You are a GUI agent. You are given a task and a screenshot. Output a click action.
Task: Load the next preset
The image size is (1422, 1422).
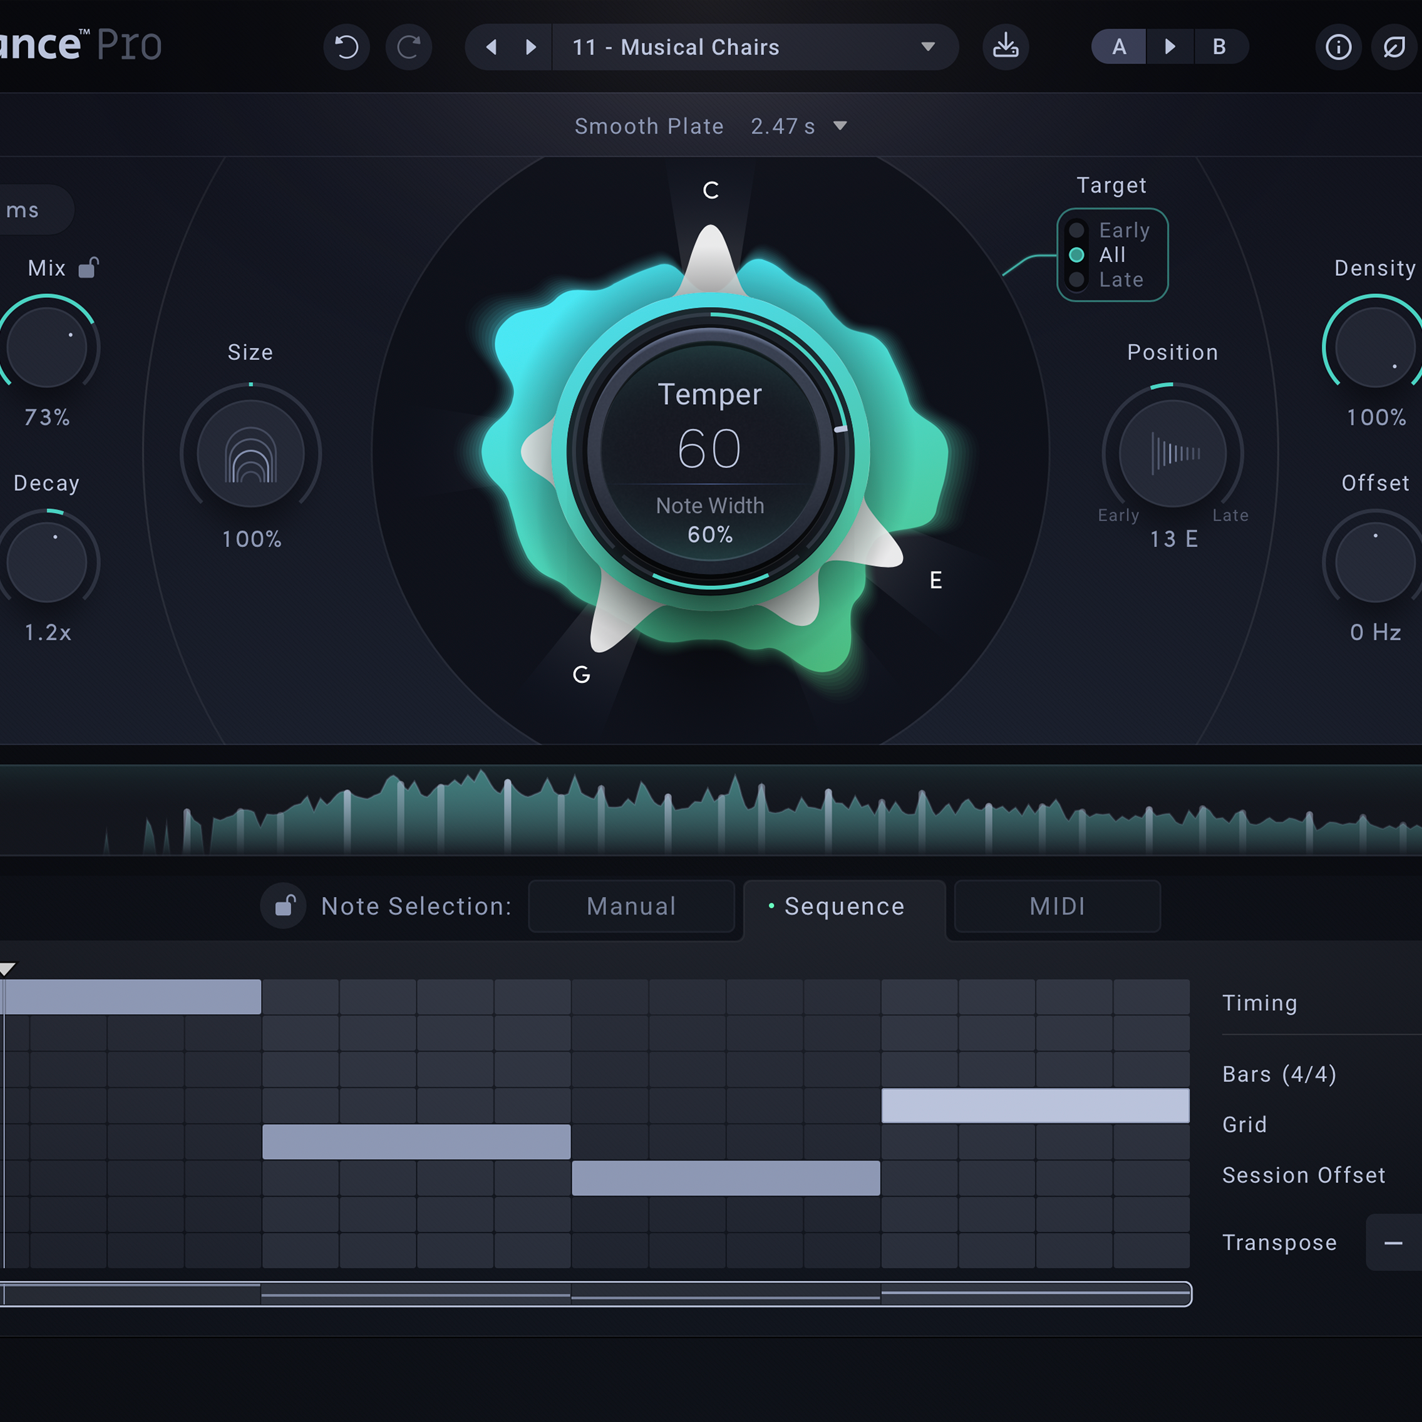tap(531, 47)
